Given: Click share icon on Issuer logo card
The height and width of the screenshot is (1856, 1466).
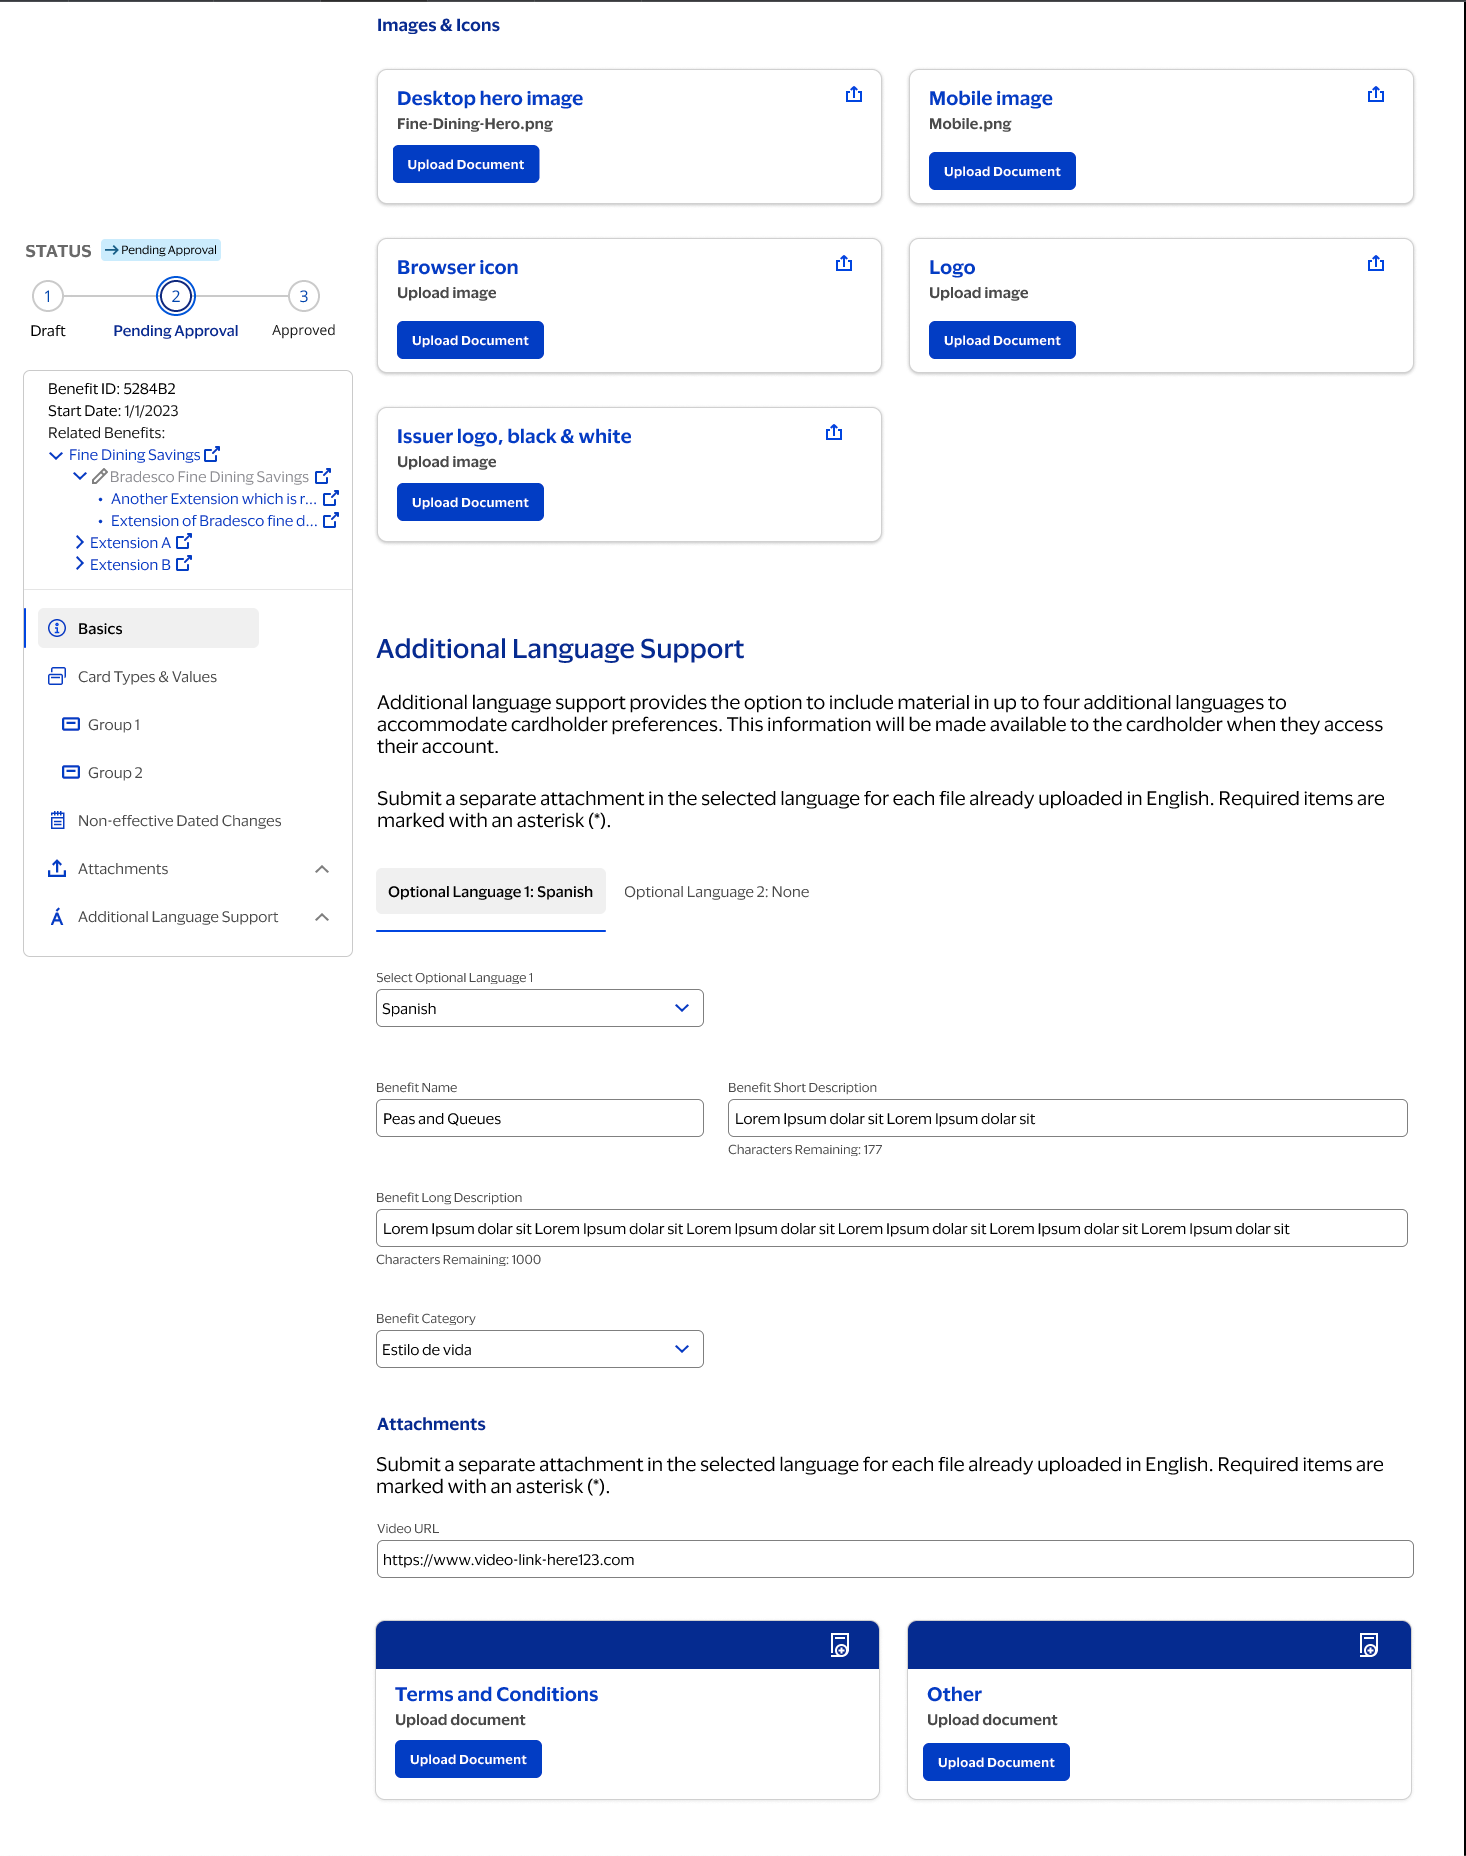Looking at the screenshot, I should tap(833, 433).
